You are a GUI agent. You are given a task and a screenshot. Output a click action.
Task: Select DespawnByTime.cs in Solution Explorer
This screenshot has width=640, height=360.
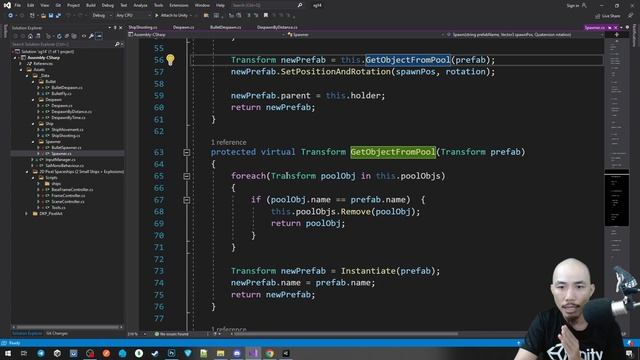tap(68, 118)
